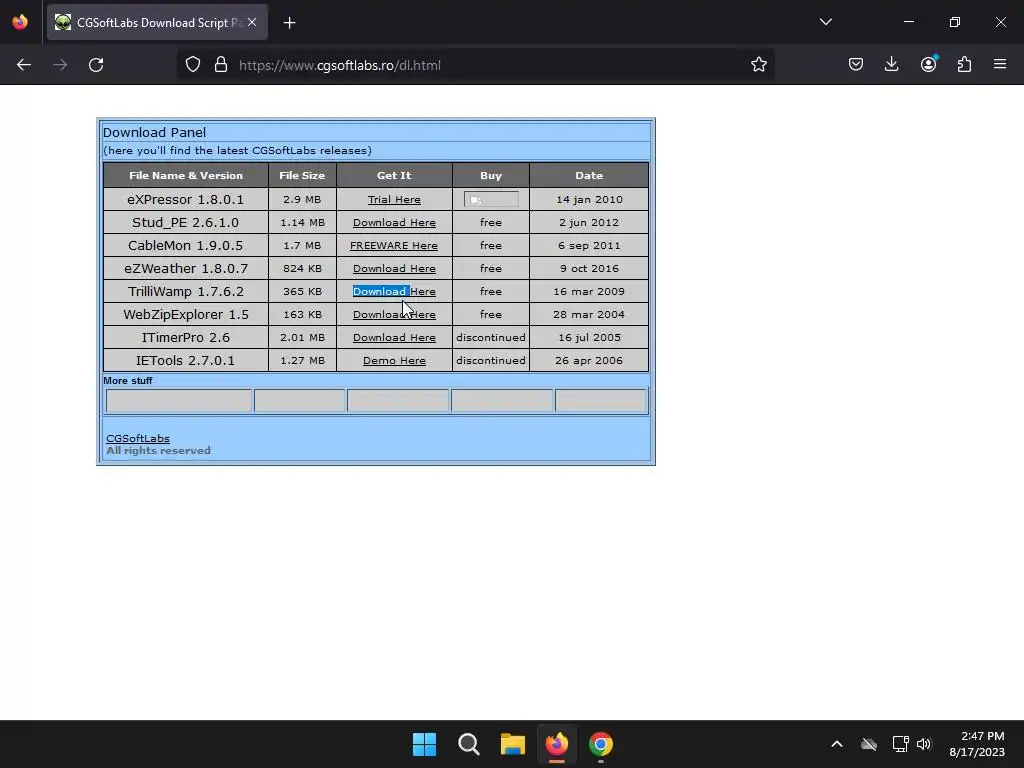The image size is (1024, 768).
Task: Click the 'File Name & Version' header
Action: (185, 175)
